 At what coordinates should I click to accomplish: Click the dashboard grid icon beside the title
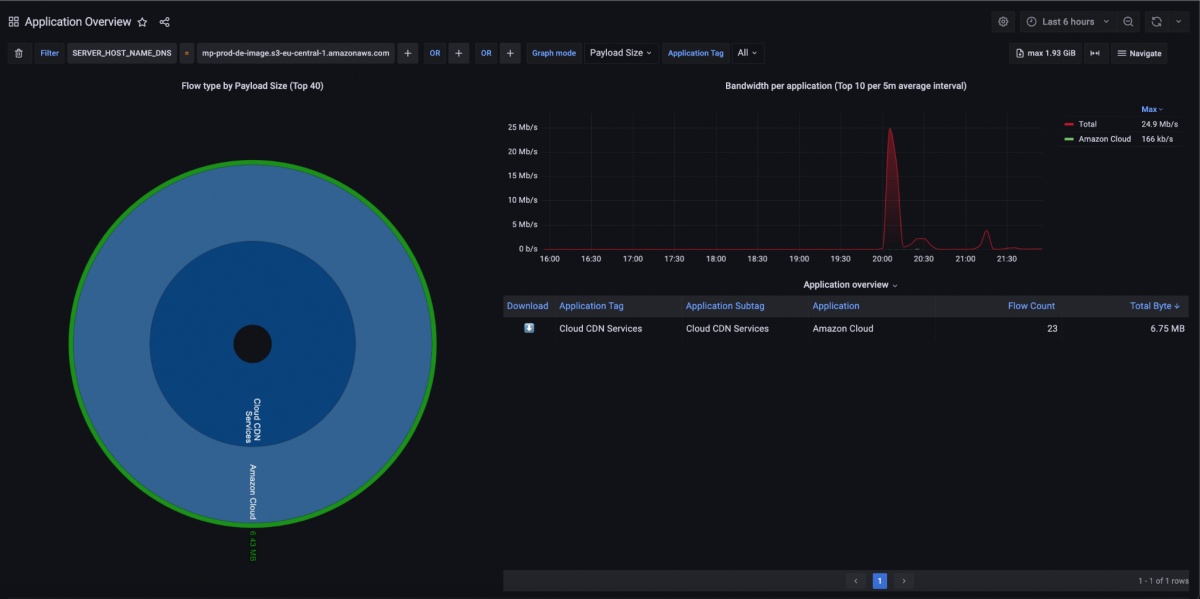14,22
